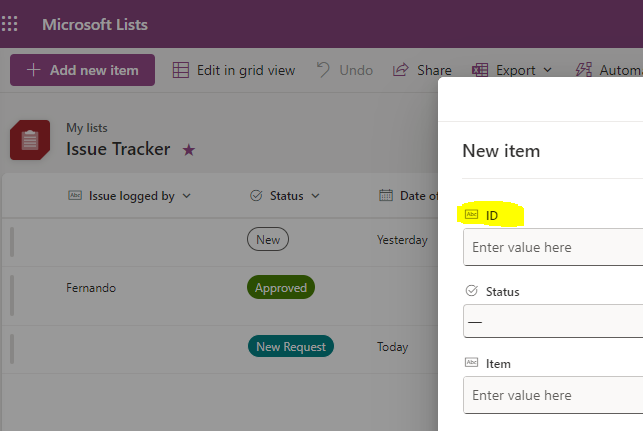Select the New Request status pill

[291, 347]
